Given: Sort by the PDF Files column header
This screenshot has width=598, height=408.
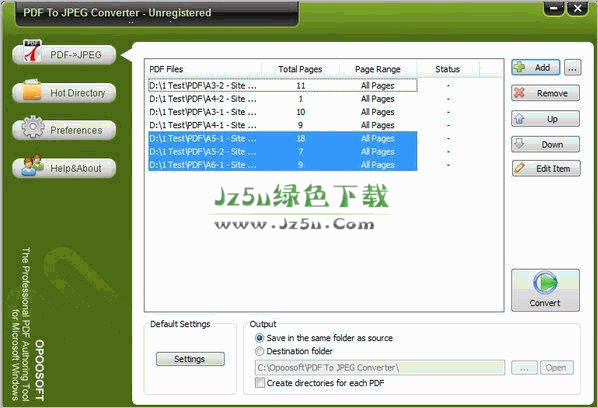Looking at the screenshot, I should [x=204, y=69].
